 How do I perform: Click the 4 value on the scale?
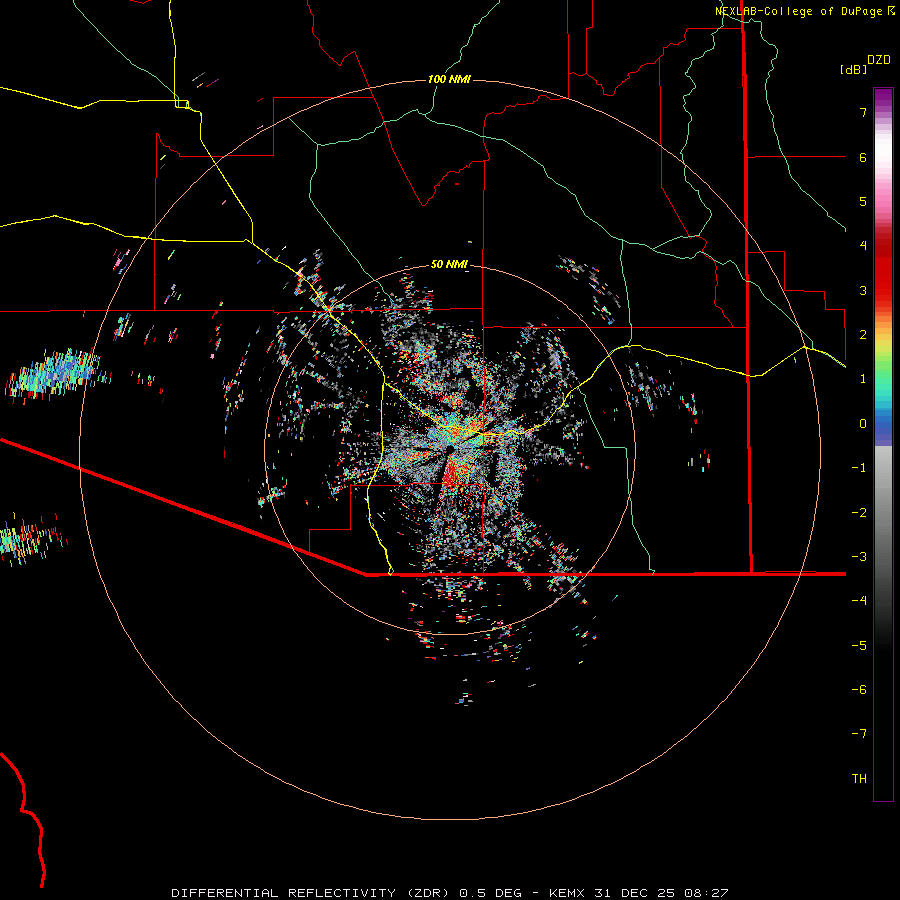[863, 246]
